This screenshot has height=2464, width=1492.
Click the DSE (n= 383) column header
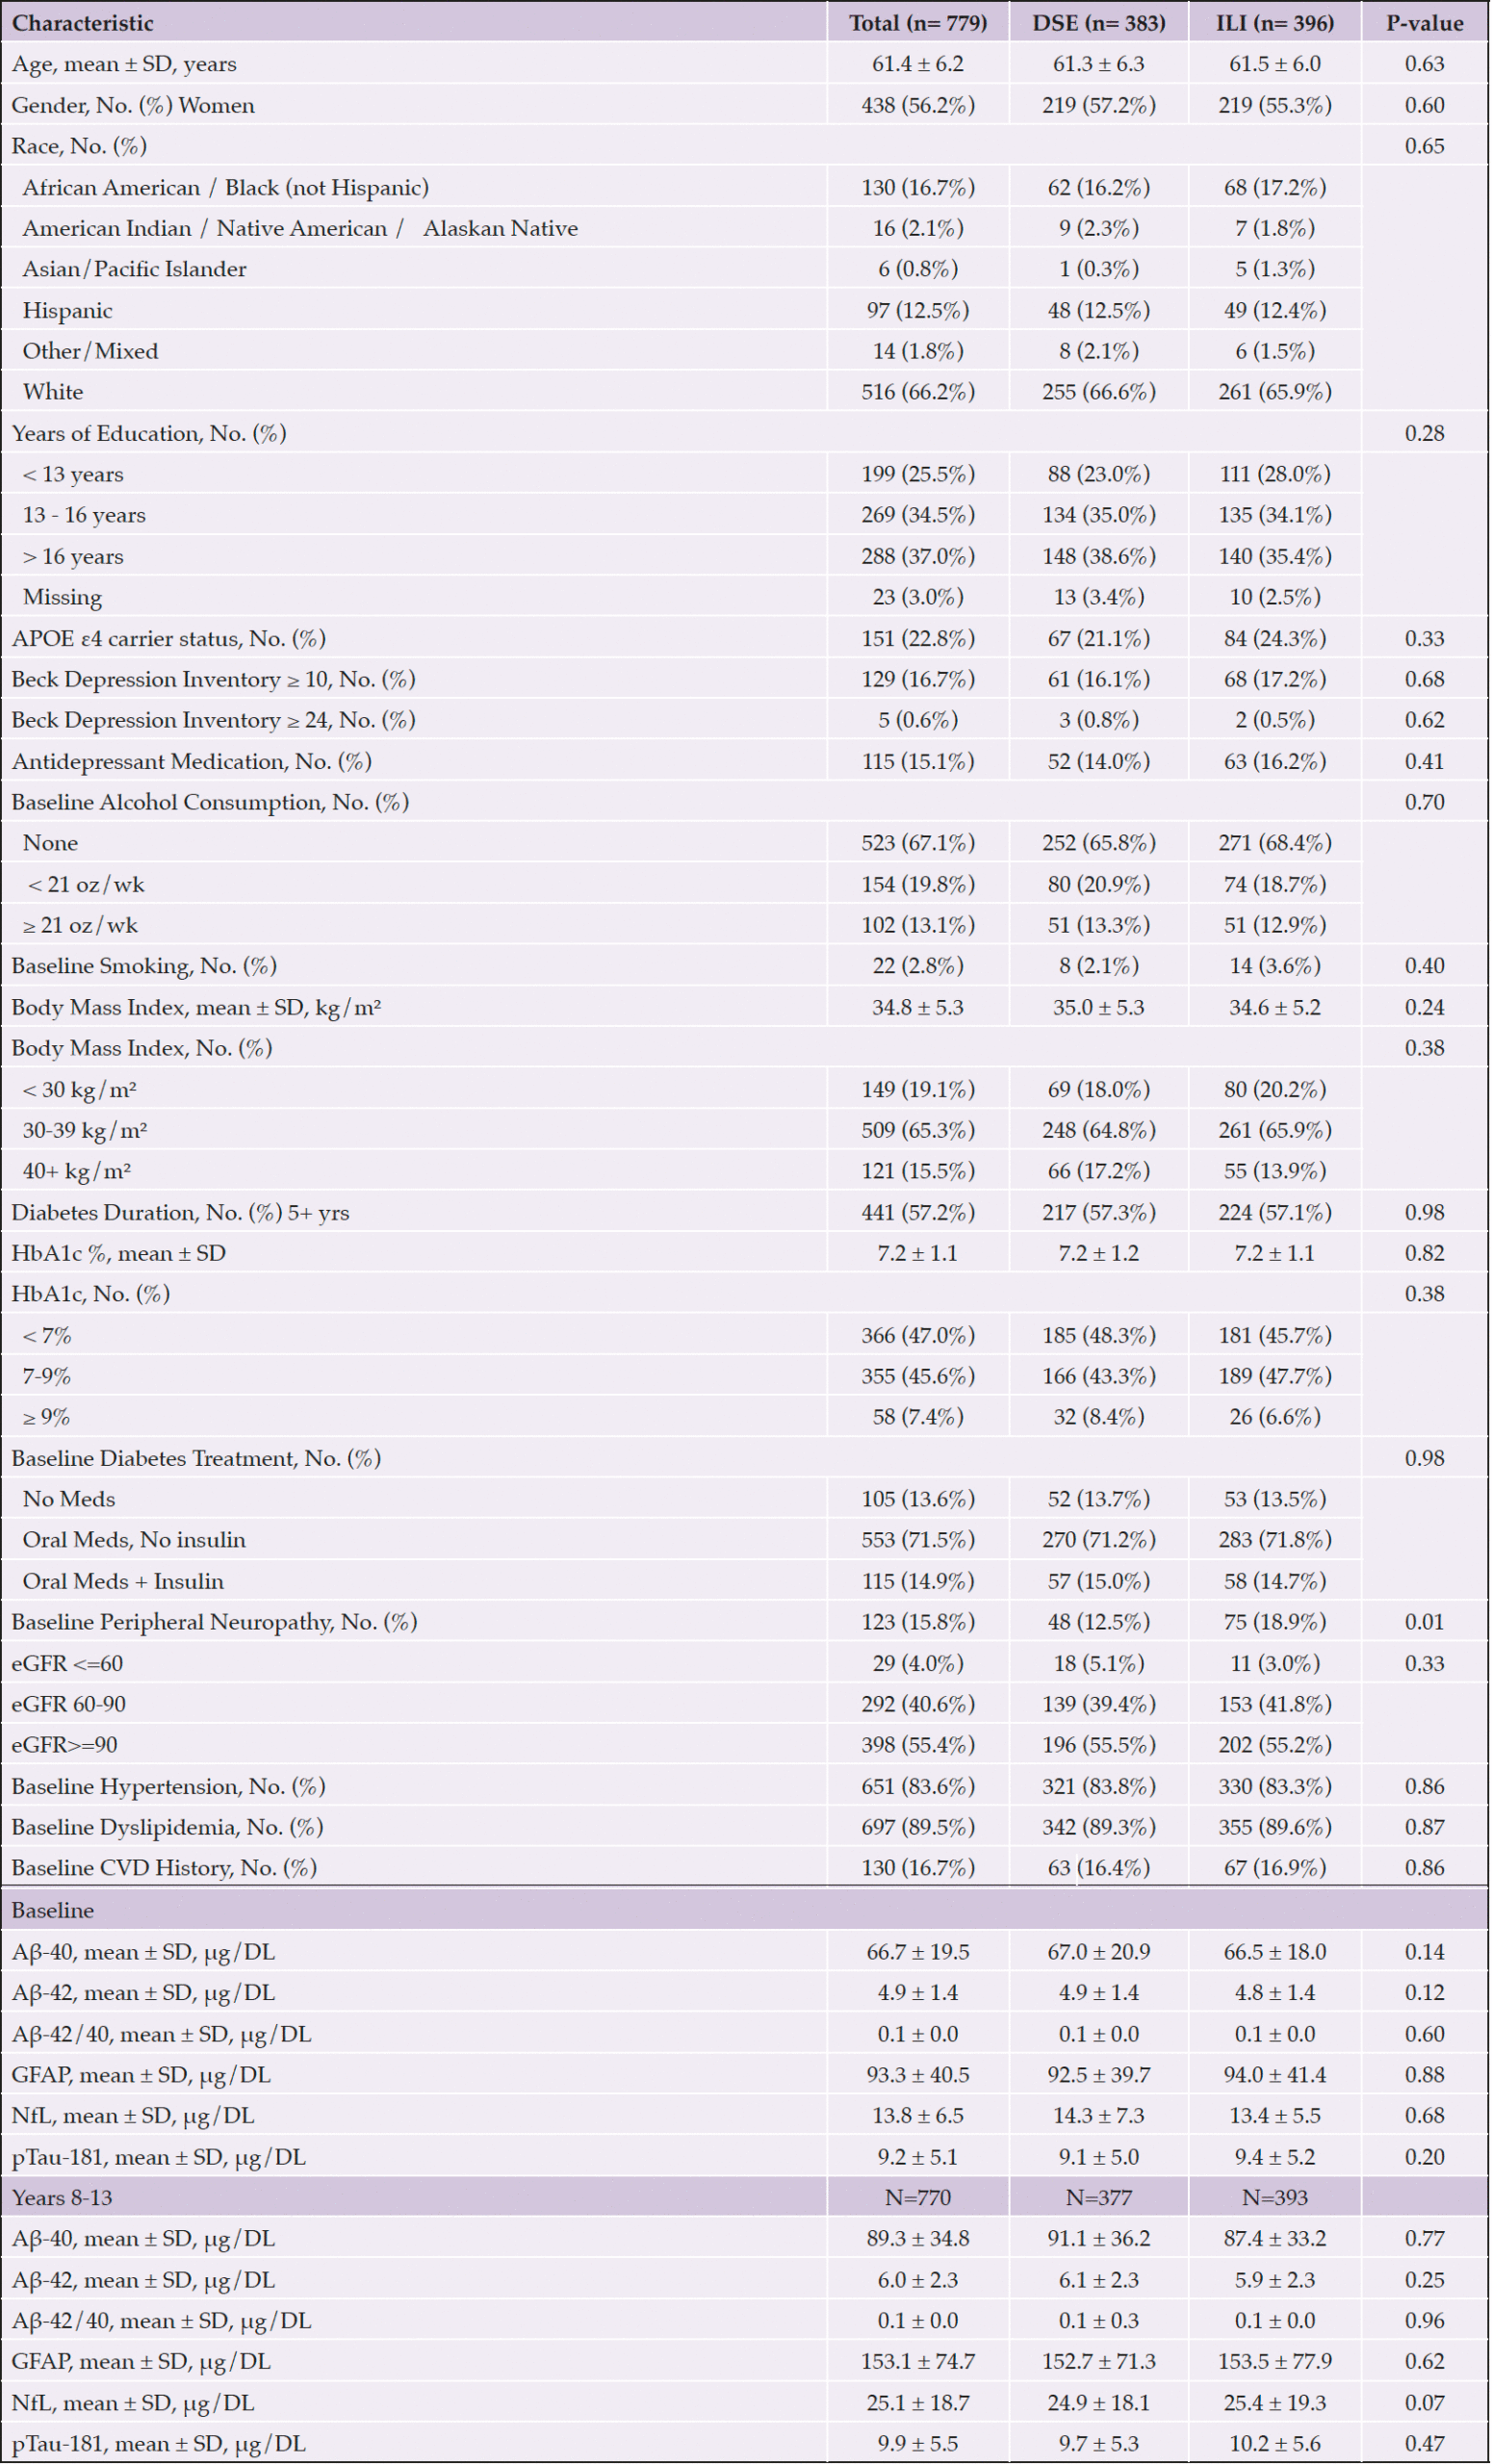point(1099,23)
